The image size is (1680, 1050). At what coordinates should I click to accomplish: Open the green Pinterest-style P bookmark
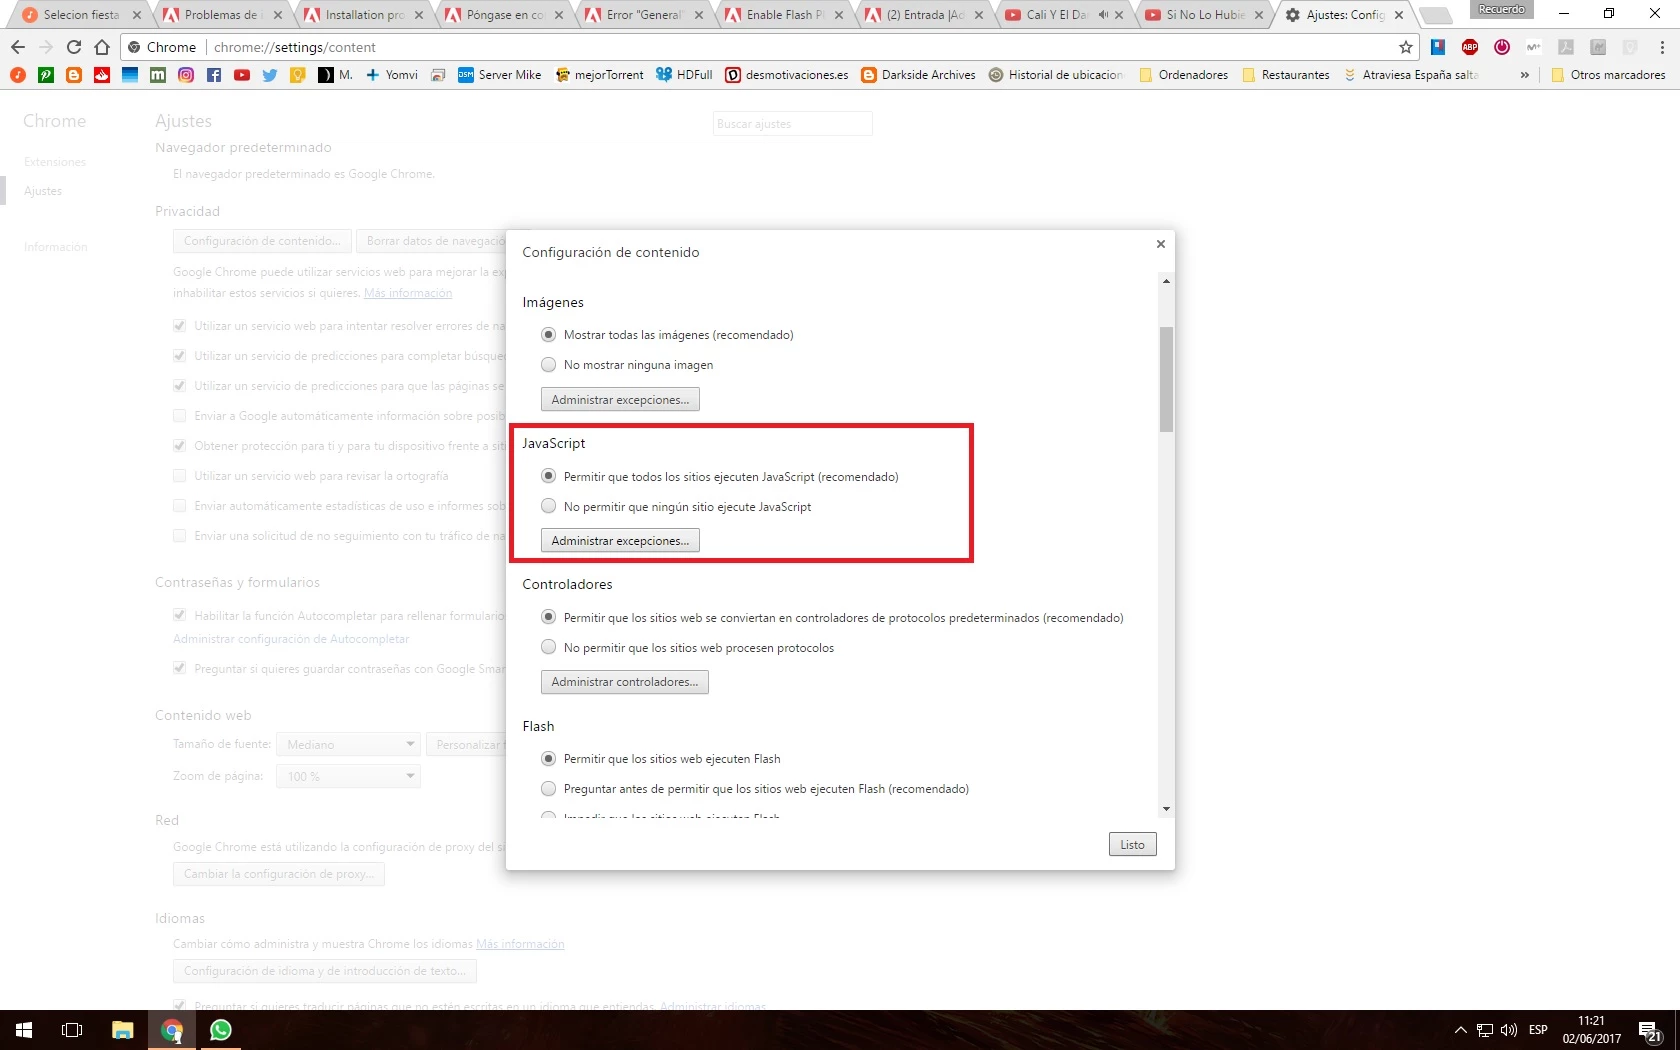pos(46,75)
